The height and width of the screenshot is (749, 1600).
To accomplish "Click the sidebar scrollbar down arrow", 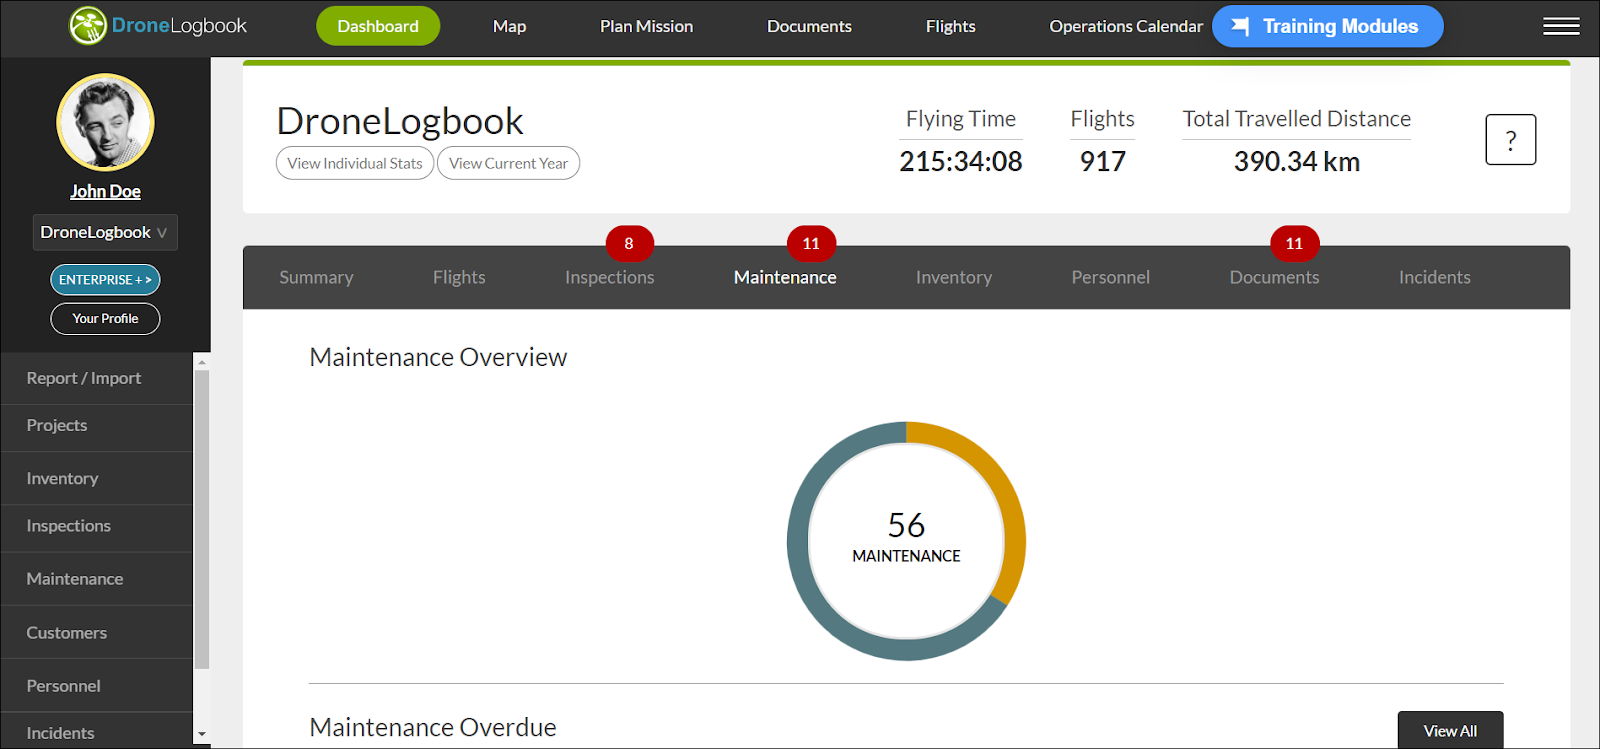I will (202, 734).
